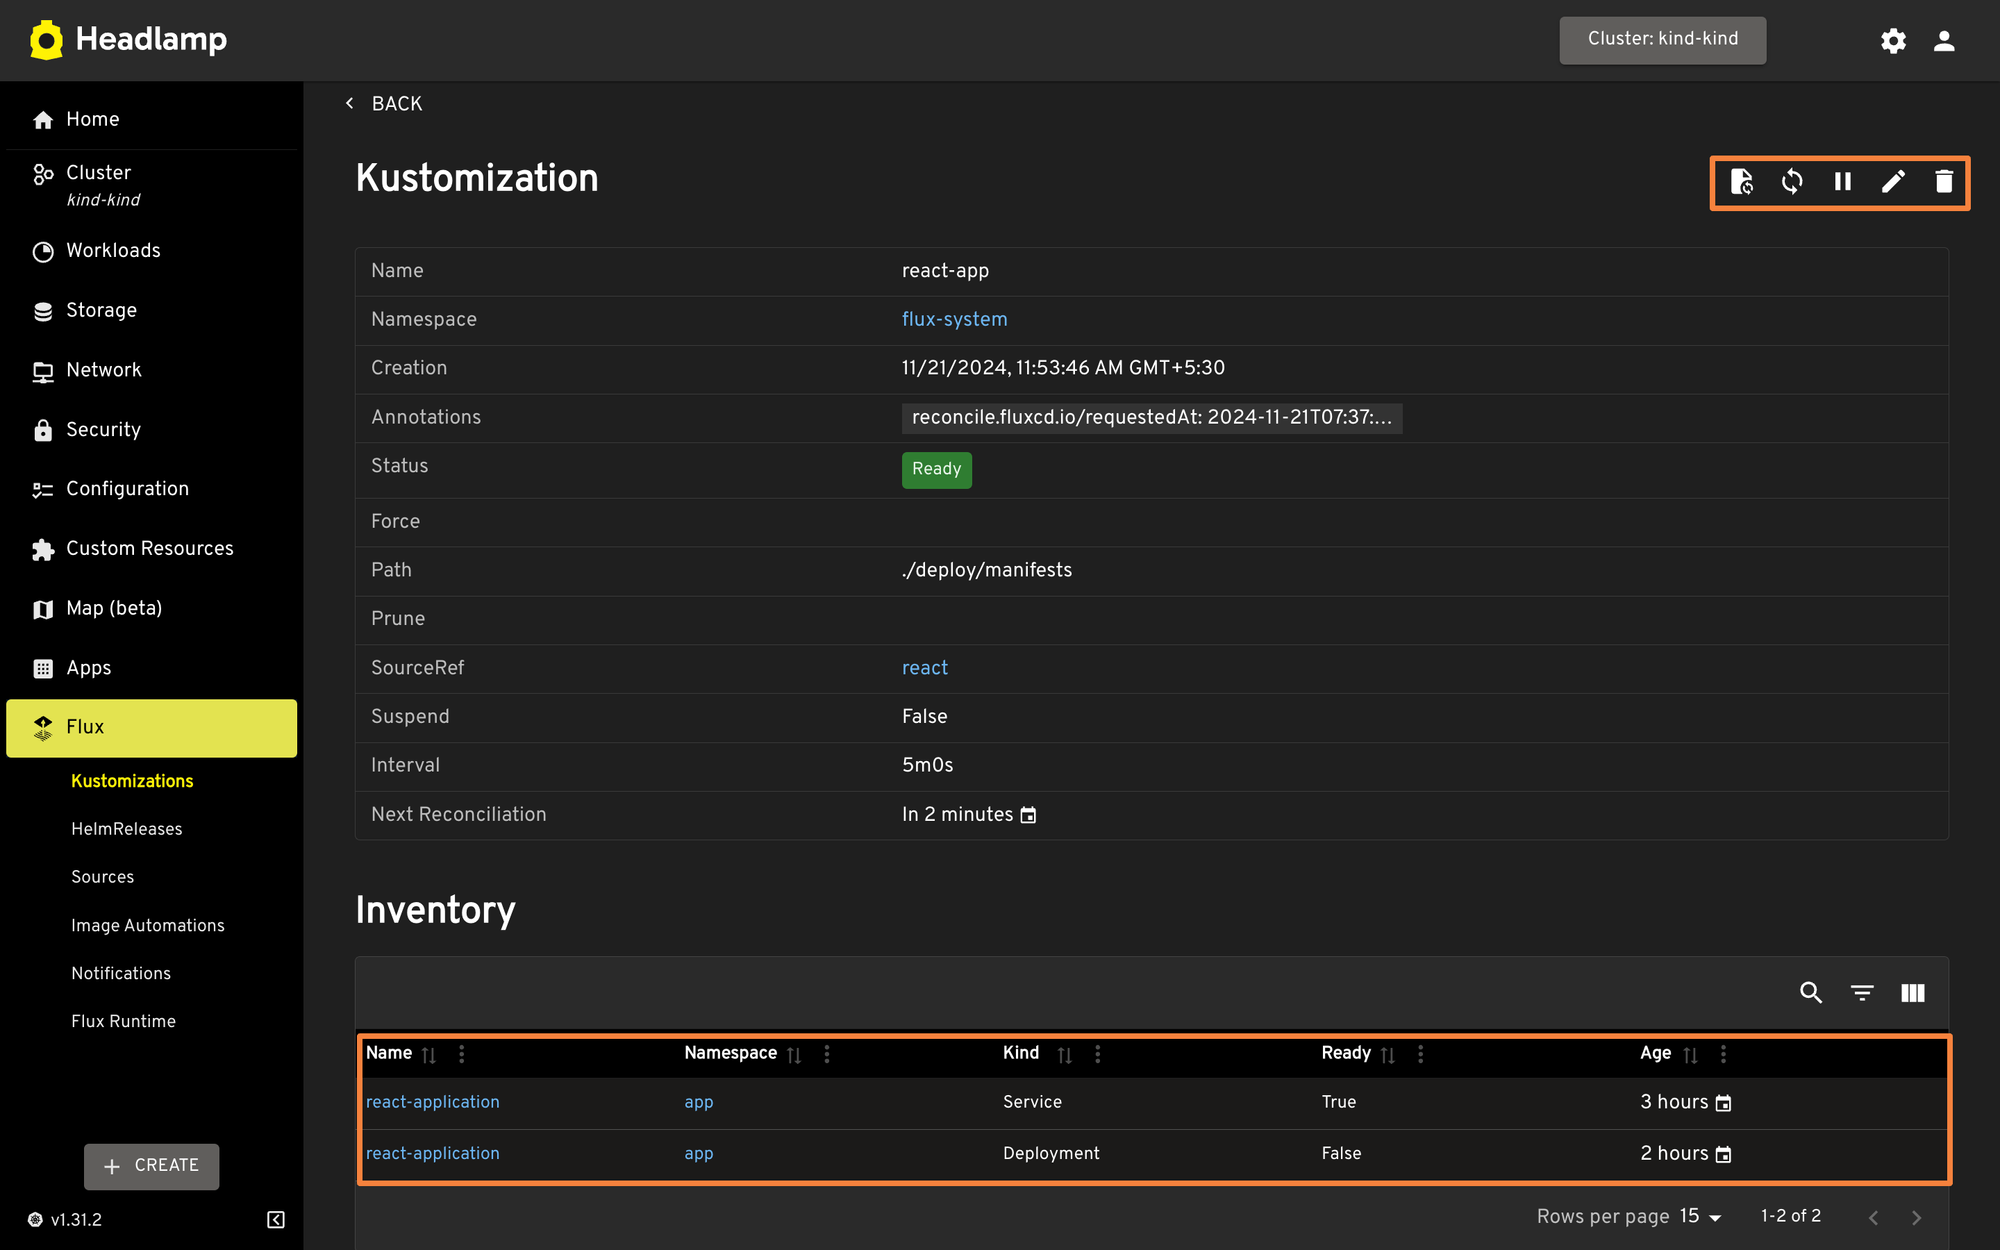Open Home in sidebar
This screenshot has height=1250, width=2000.
(x=151, y=120)
